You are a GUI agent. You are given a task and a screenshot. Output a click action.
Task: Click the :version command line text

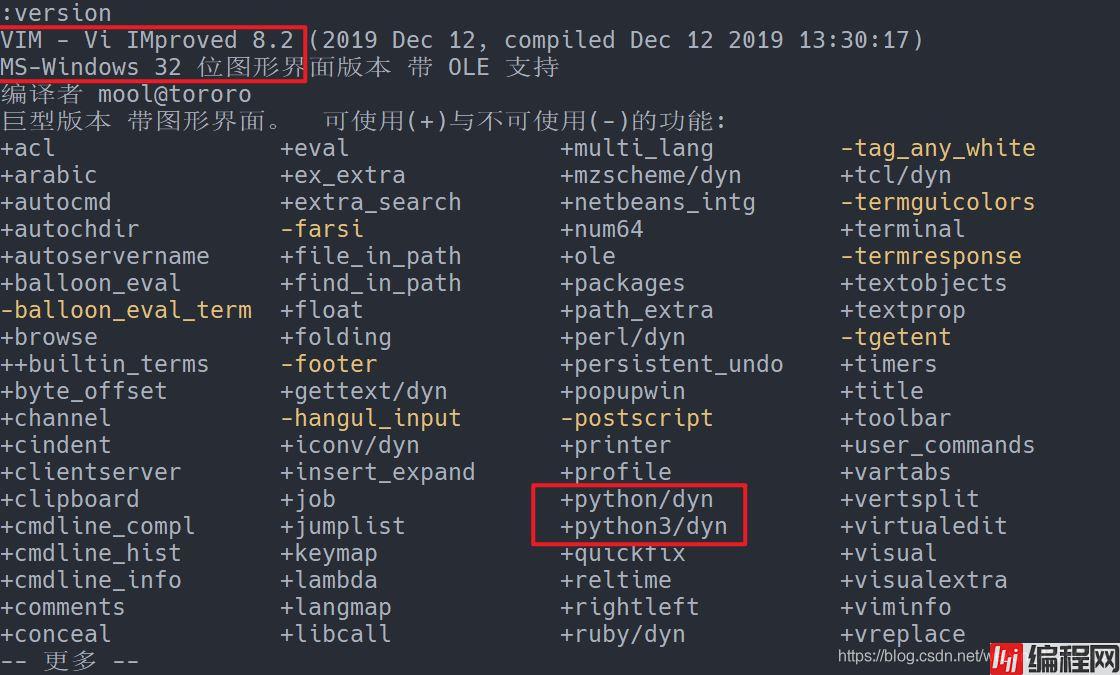coord(56,13)
